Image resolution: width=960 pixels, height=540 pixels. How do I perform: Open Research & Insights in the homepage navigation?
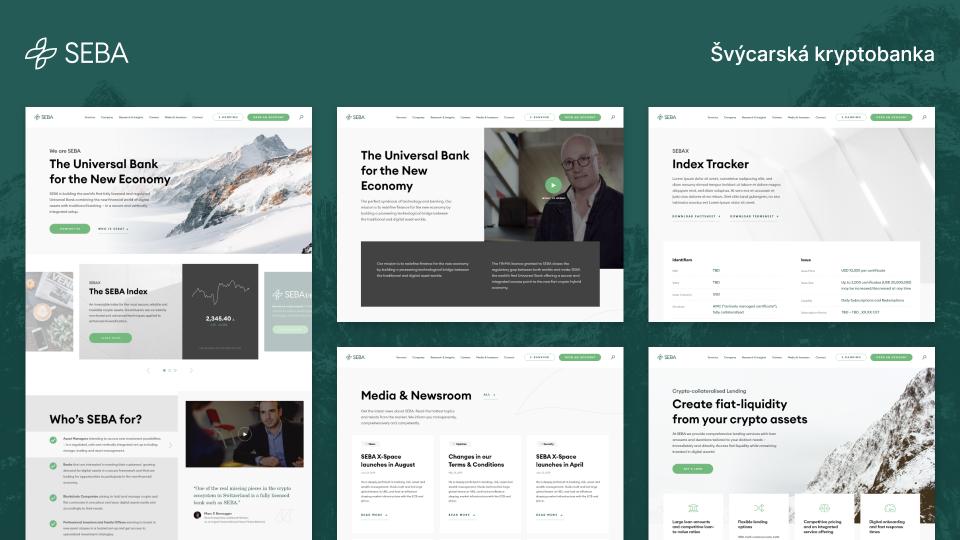pyautogui.click(x=131, y=117)
